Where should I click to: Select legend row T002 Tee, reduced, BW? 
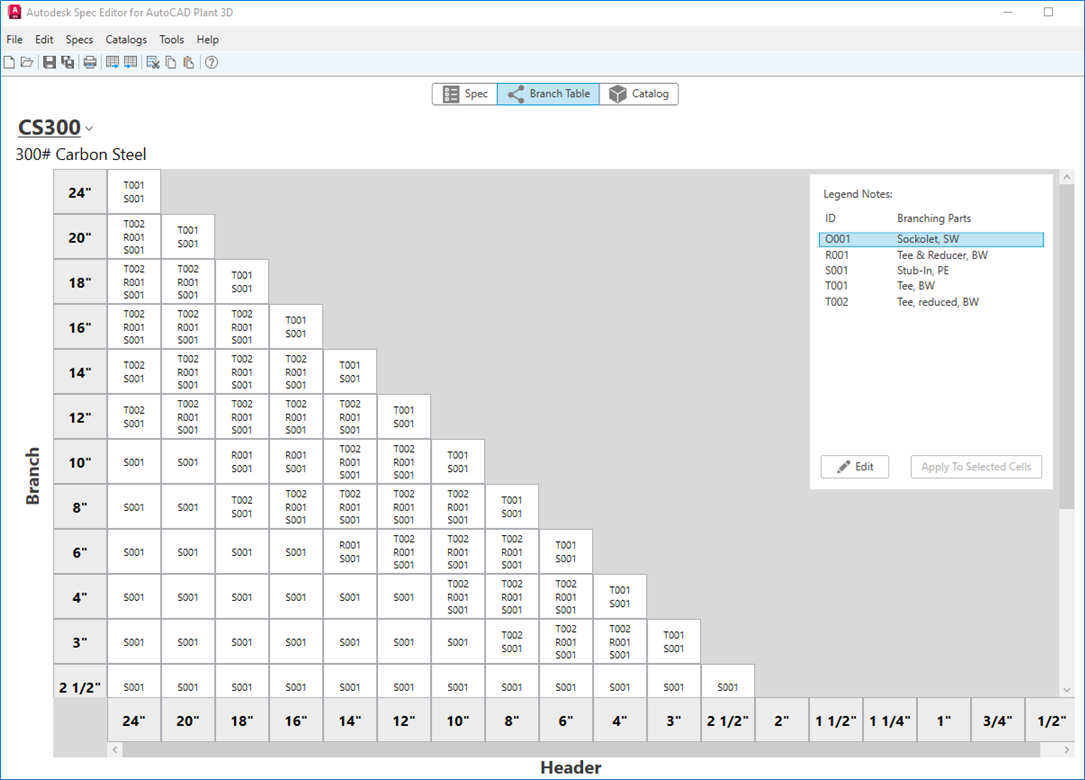(931, 302)
